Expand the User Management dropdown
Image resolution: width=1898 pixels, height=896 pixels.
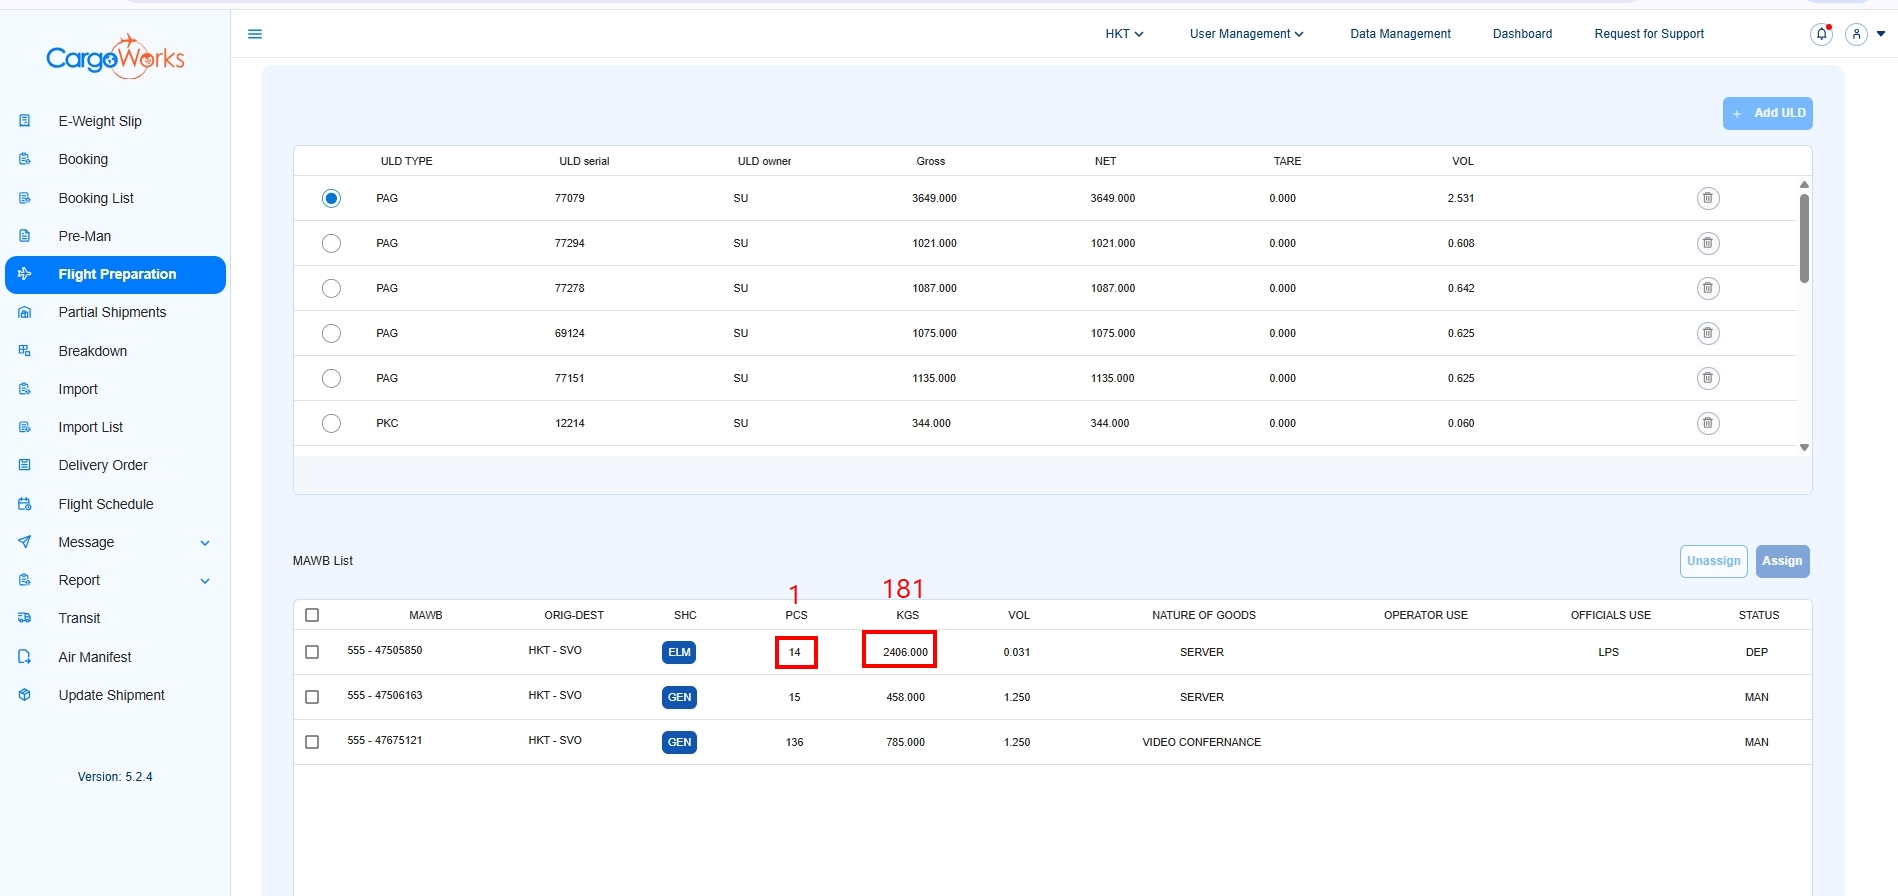[x=1246, y=34]
